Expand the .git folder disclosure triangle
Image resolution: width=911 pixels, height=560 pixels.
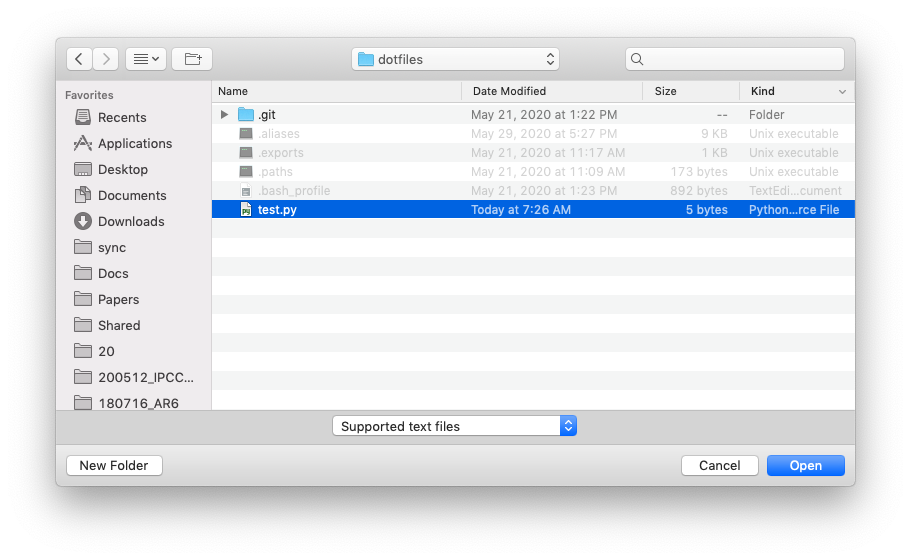[224, 114]
